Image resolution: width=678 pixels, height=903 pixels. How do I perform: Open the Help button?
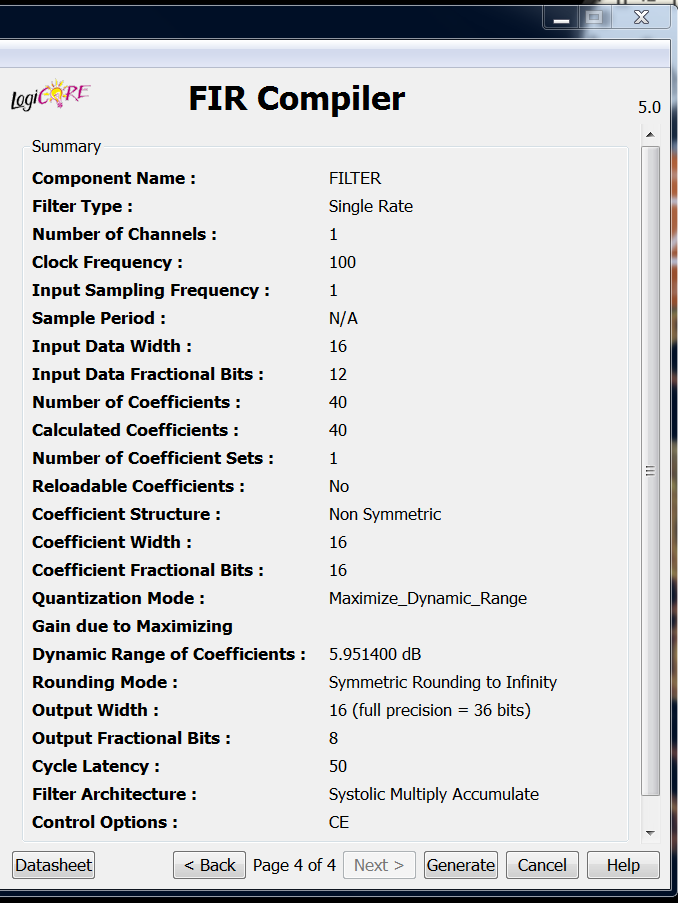pyautogui.click(x=623, y=865)
